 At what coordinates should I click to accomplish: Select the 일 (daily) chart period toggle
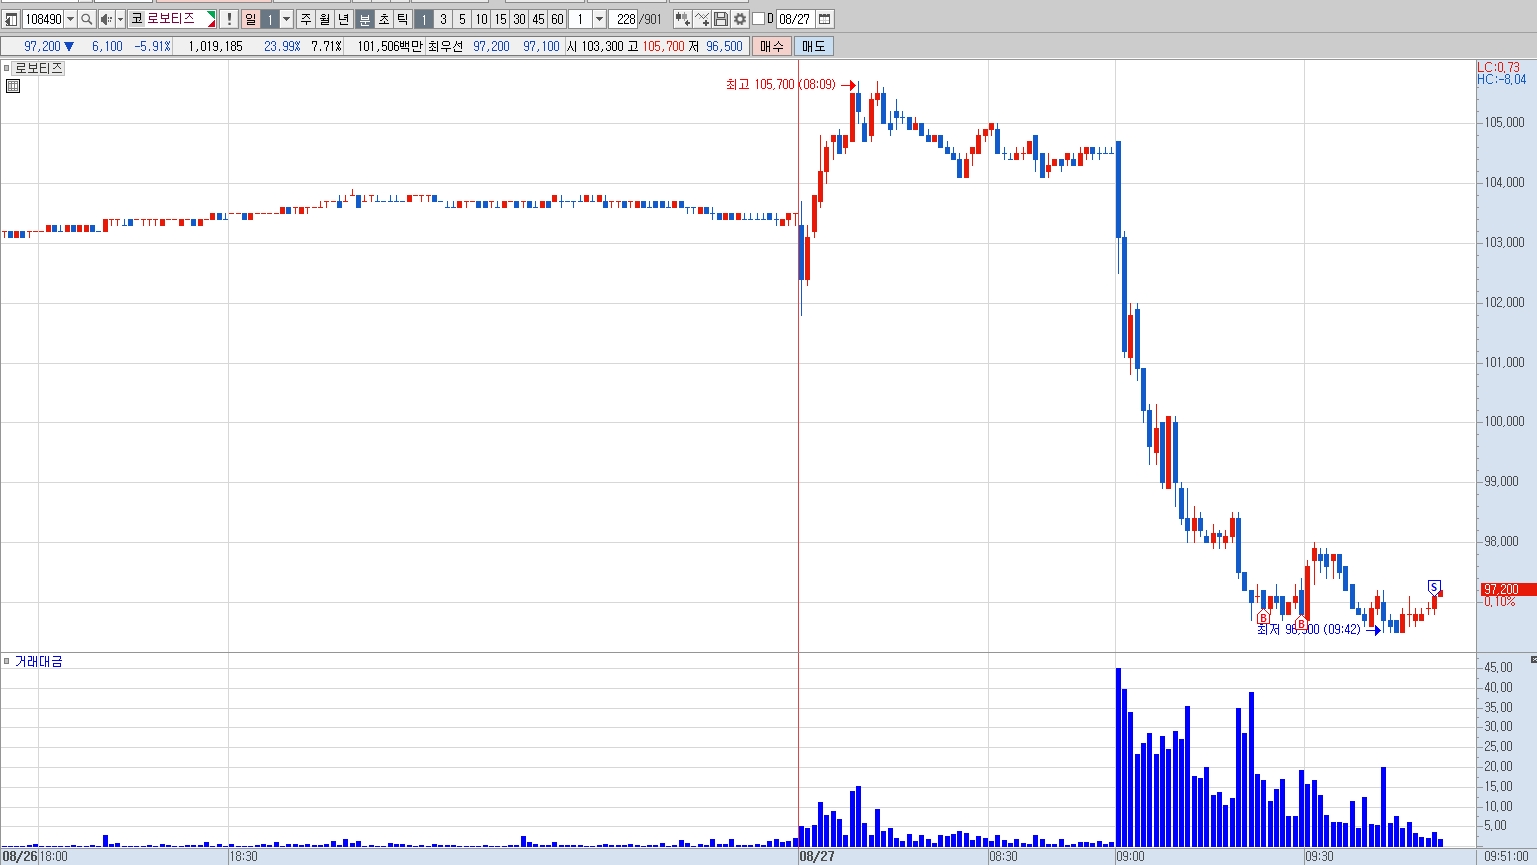[x=251, y=19]
